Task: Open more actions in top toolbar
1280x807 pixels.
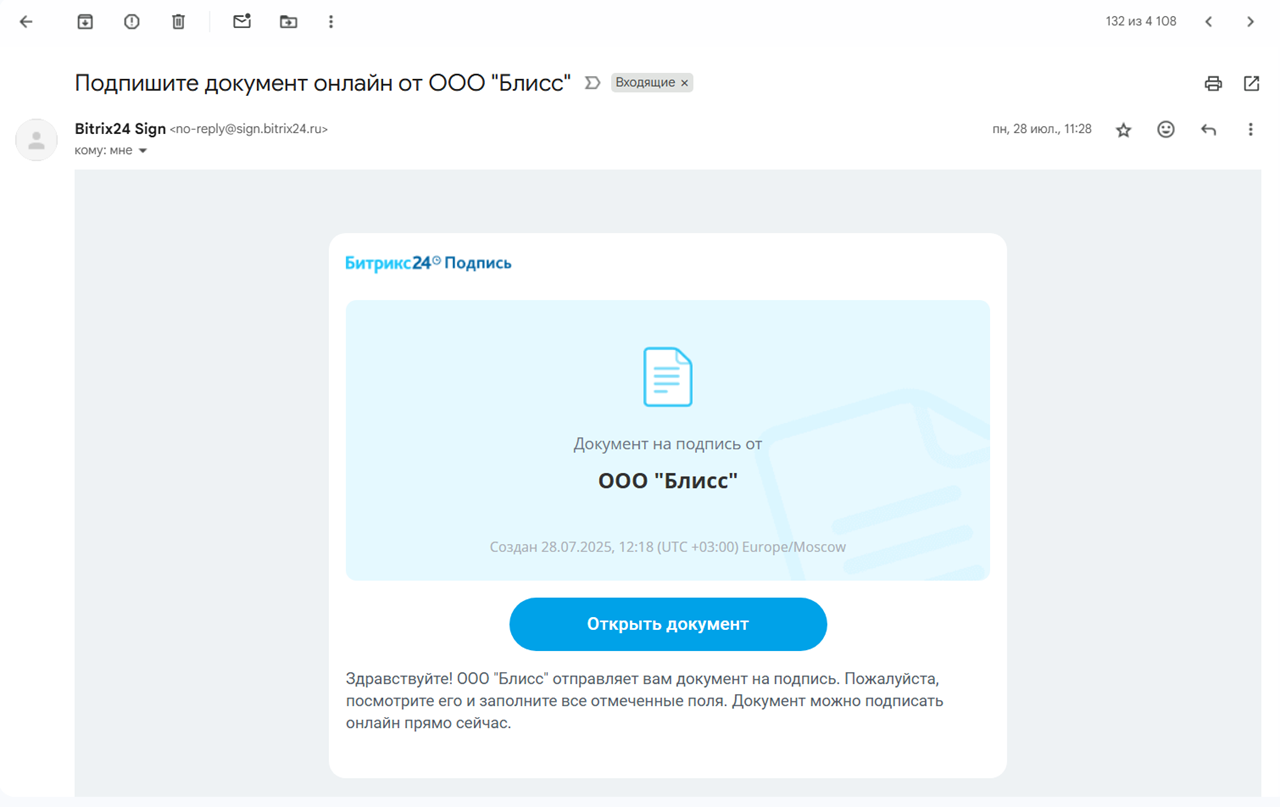Action: 331,22
